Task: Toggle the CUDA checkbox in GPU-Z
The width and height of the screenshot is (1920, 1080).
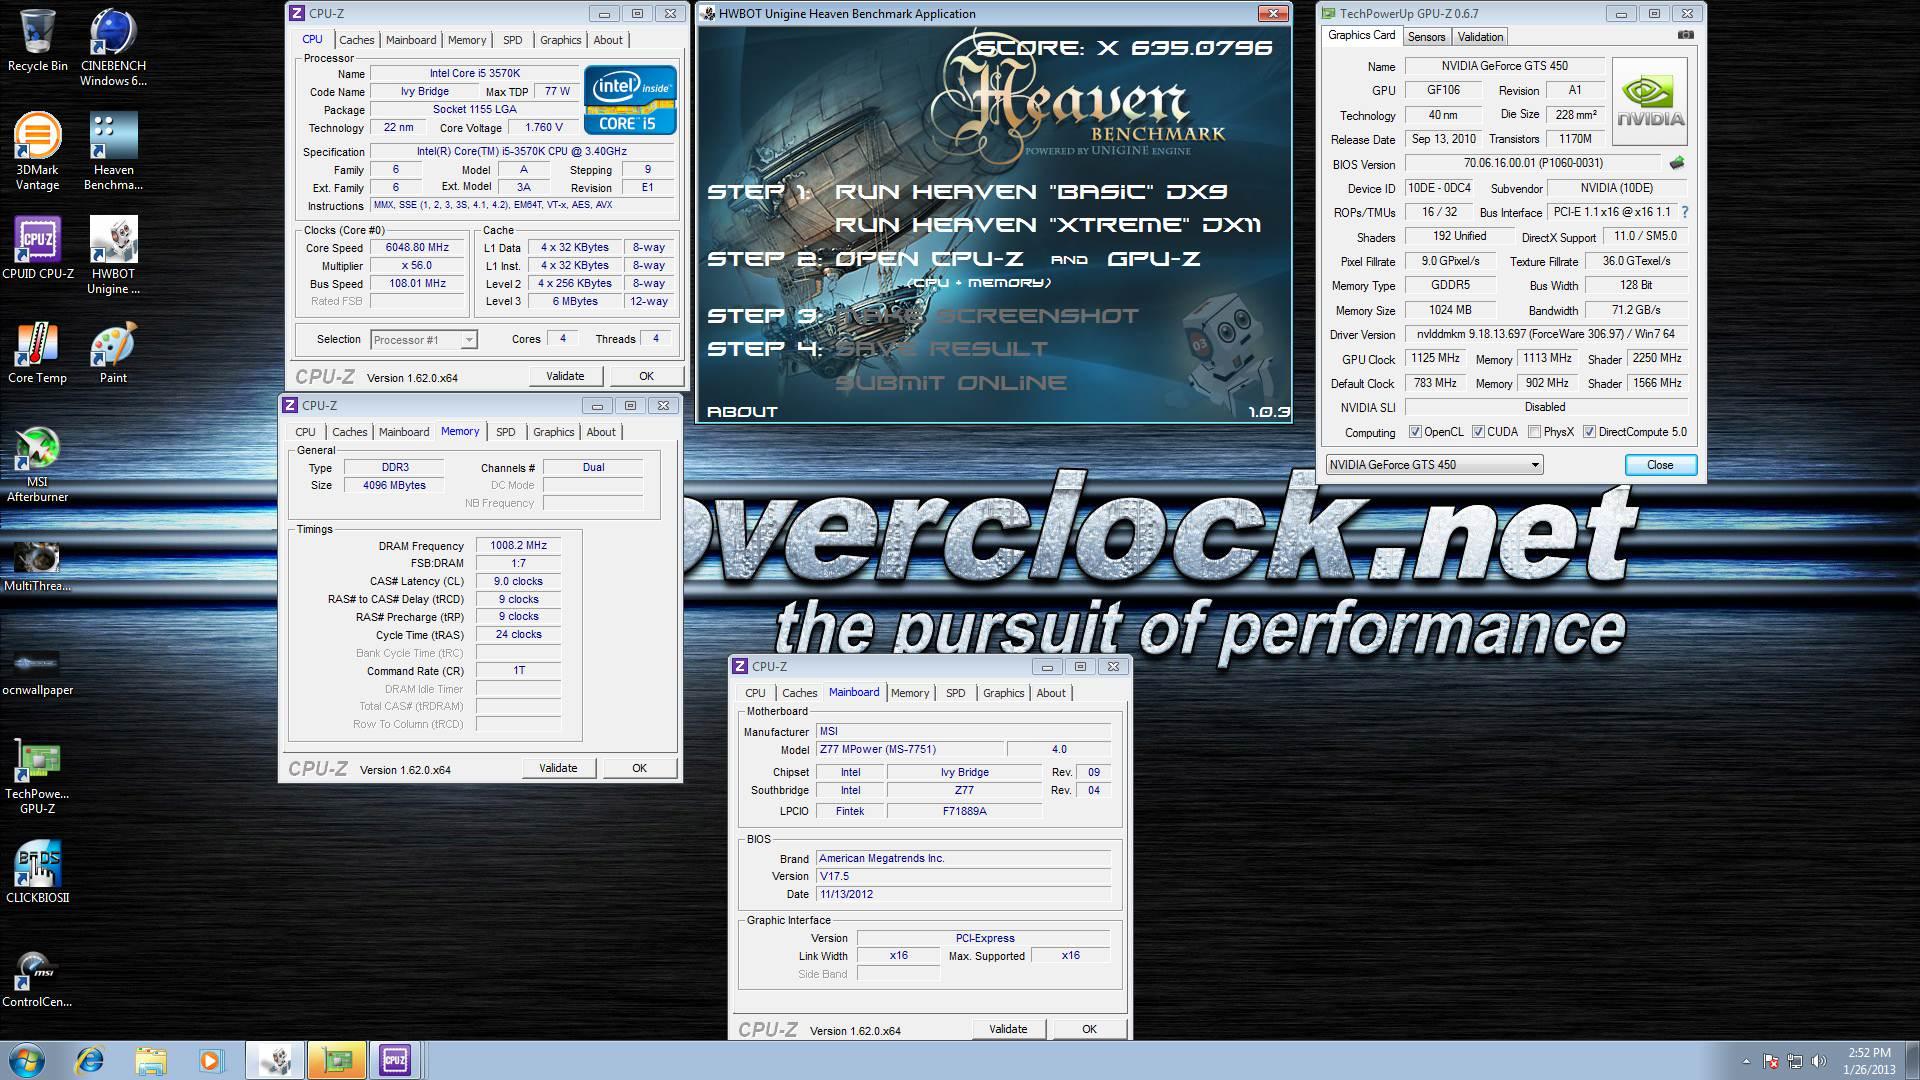Action: click(x=1478, y=432)
